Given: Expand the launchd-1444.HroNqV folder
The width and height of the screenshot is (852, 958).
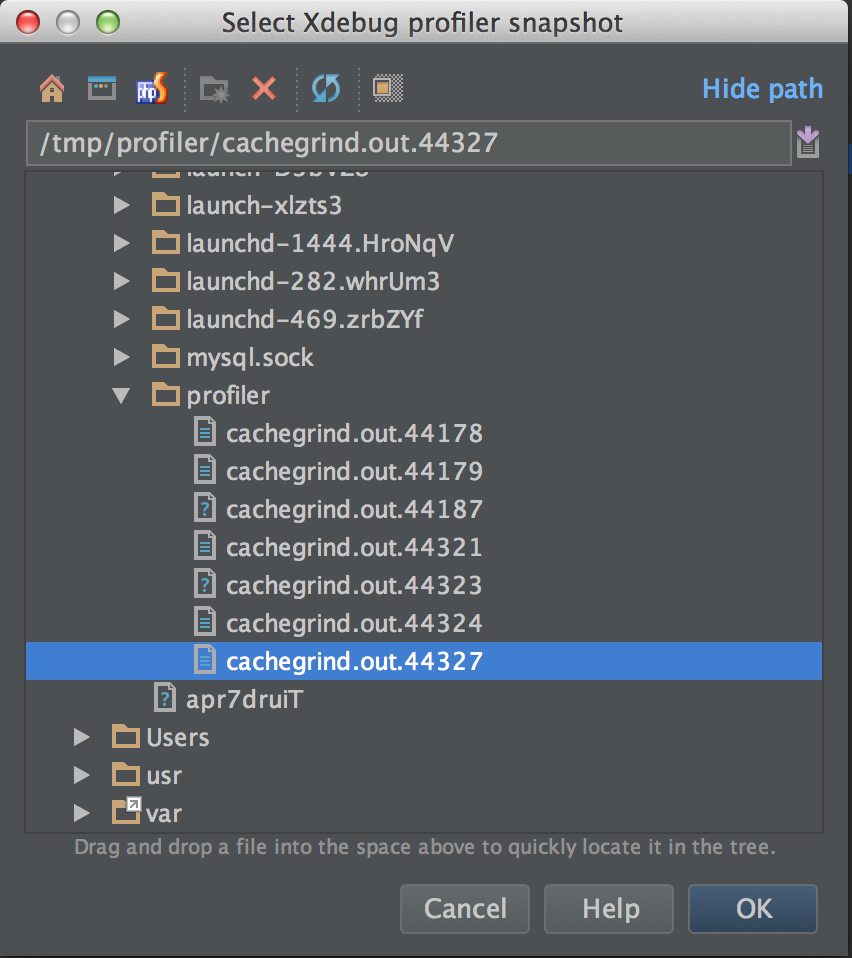Looking at the screenshot, I should pos(122,243).
